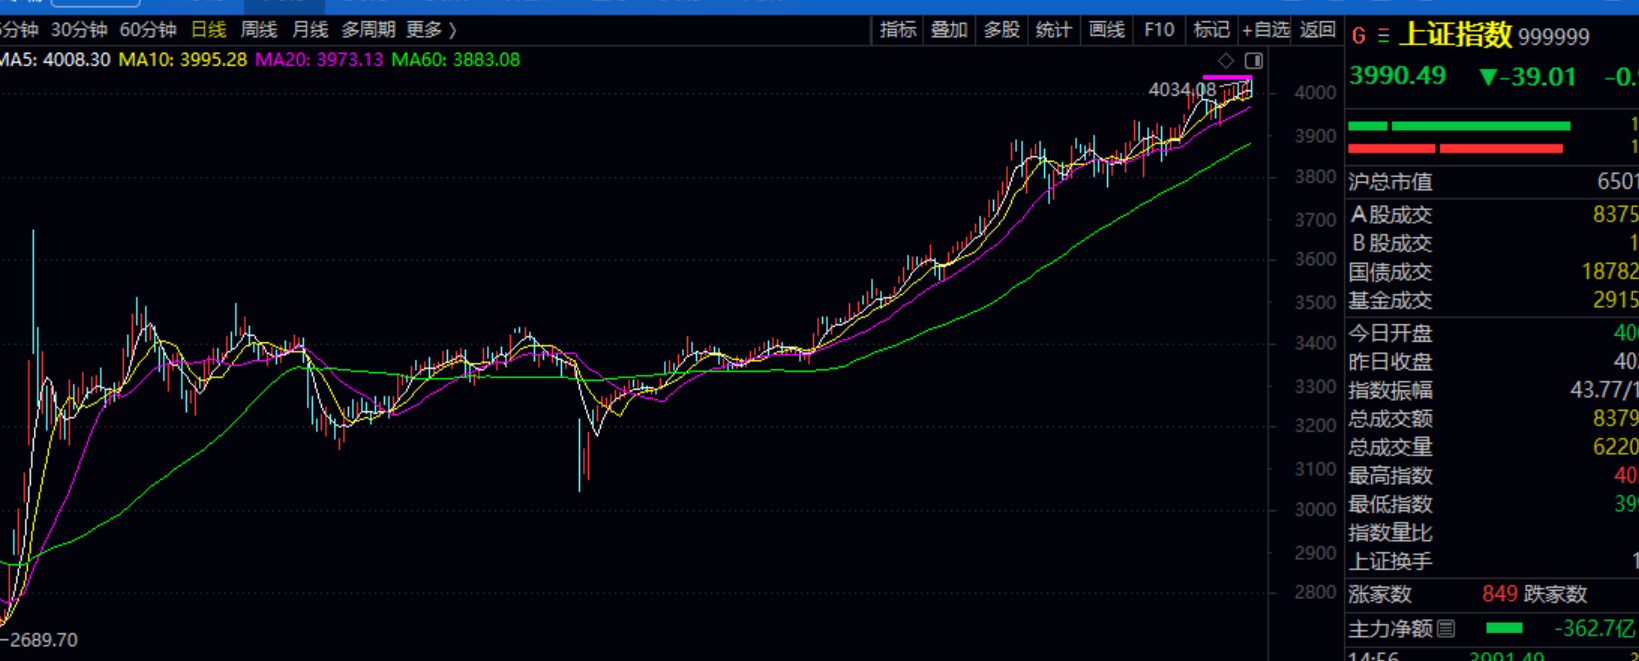Click the 上证指数 stock name

click(x=1456, y=35)
